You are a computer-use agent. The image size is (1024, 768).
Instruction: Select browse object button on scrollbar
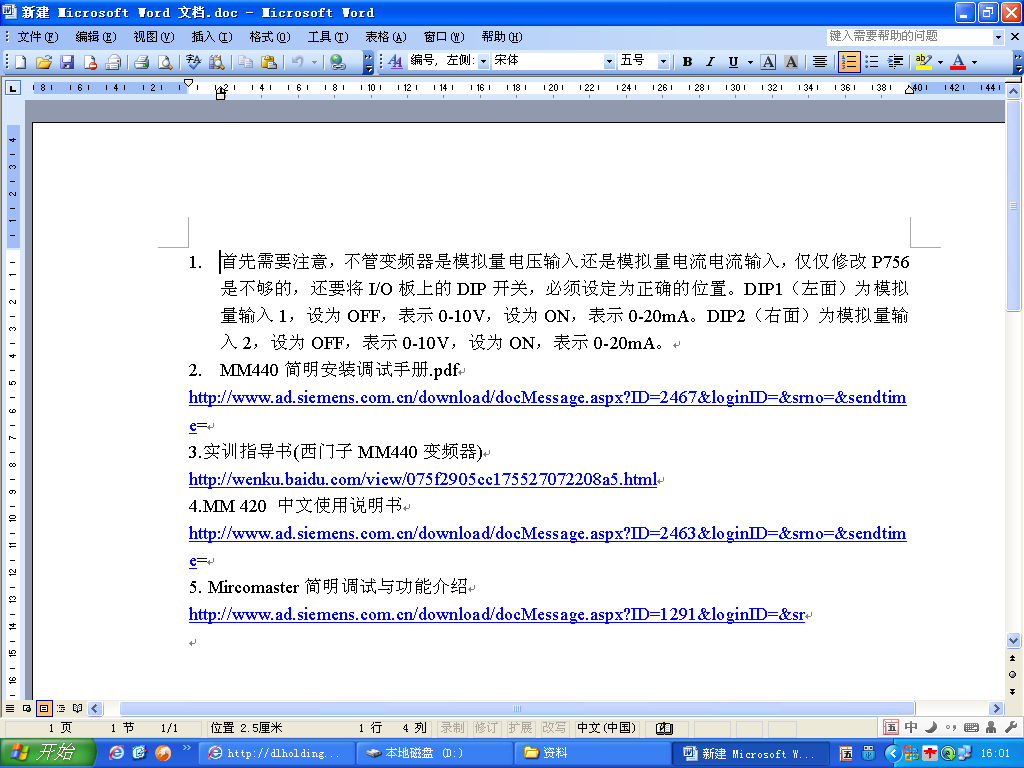pos(1013,675)
